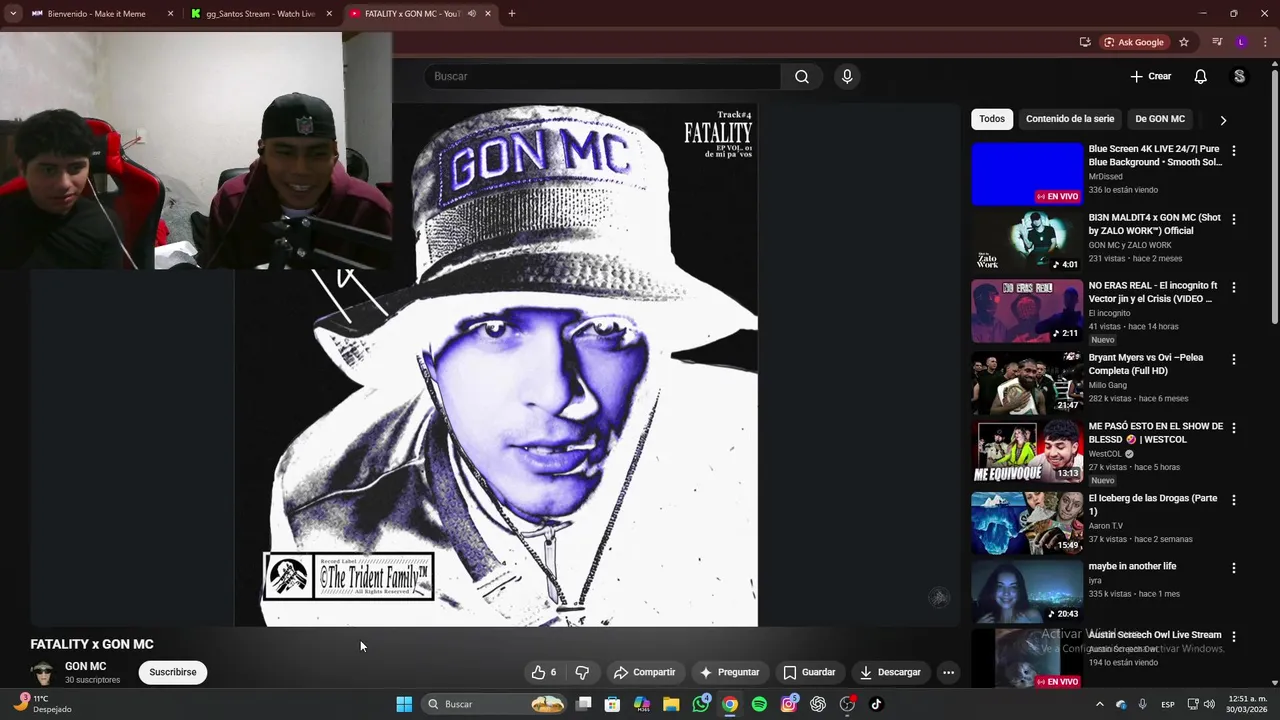Subscribe with the Suscribirse button
The width and height of the screenshot is (1280, 720).
173,672
